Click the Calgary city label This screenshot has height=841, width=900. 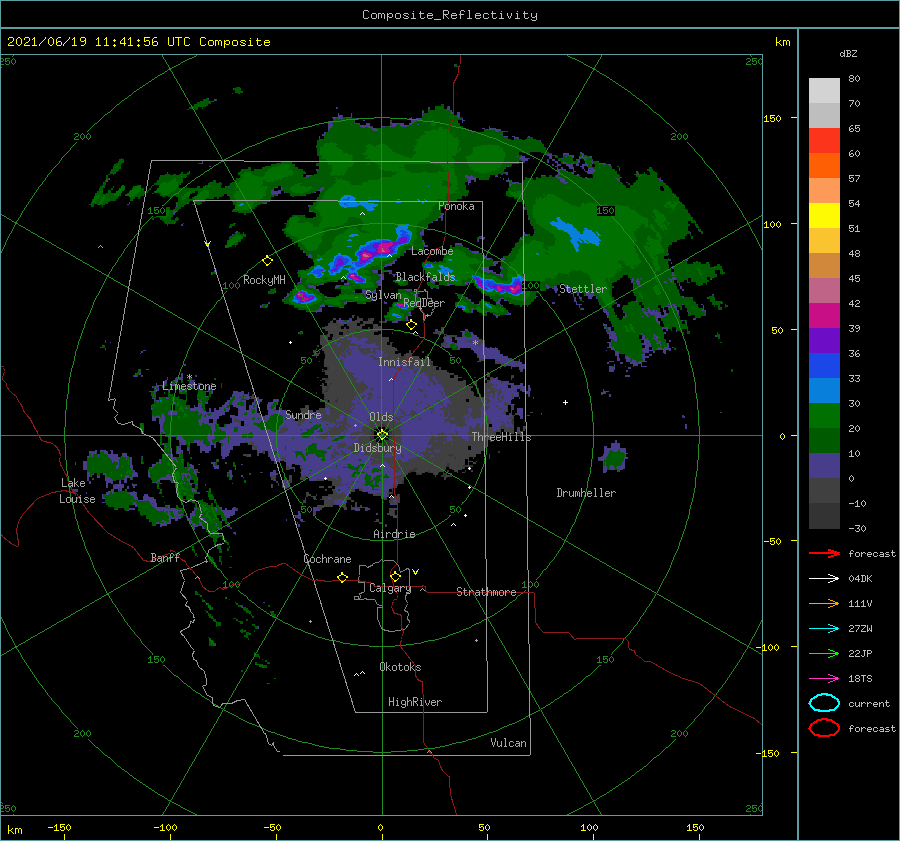[390, 588]
